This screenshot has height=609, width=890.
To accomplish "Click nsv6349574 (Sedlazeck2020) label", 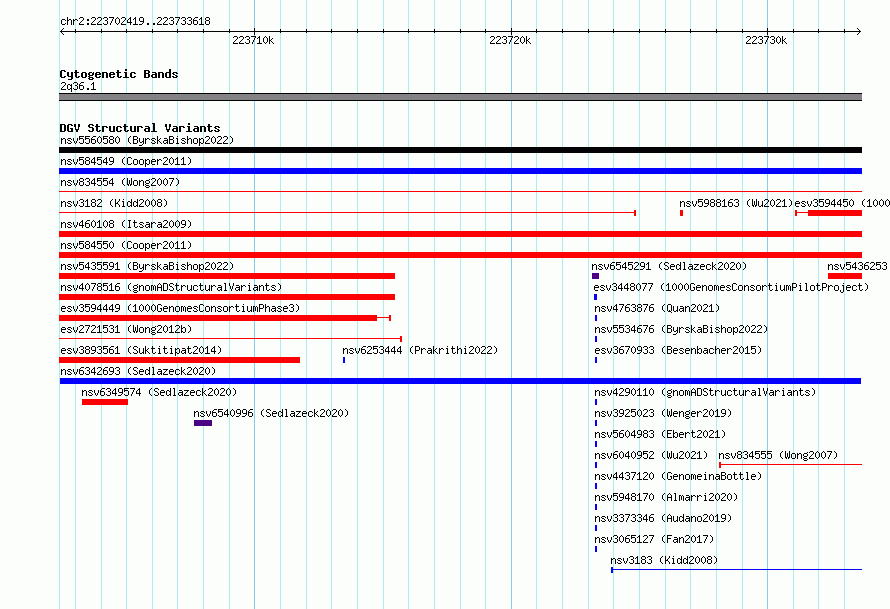I will pyautogui.click(x=159, y=392).
